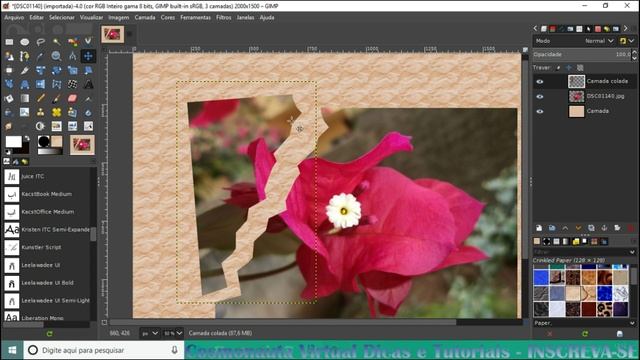The height and width of the screenshot is (360, 640).
Task: Select the Rectangle Select tool
Action: click(9, 42)
